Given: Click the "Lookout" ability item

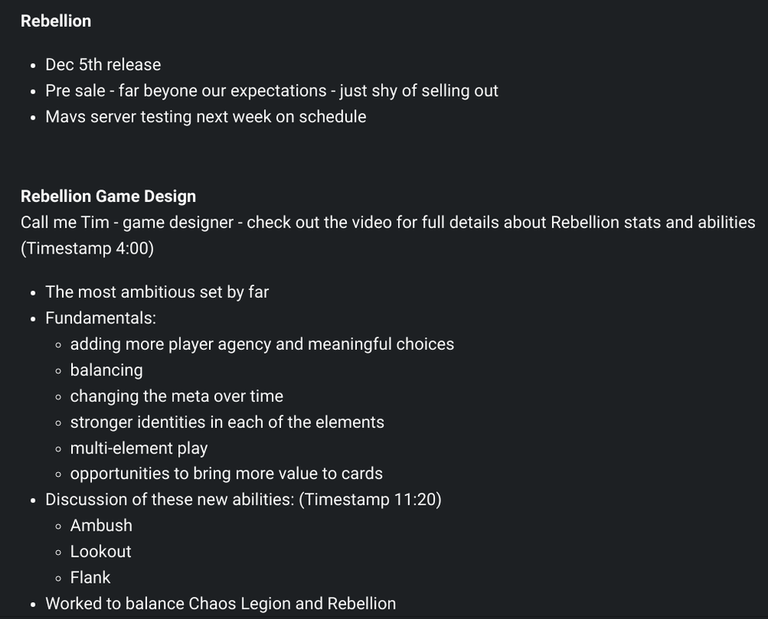Looking at the screenshot, I should coord(100,552).
